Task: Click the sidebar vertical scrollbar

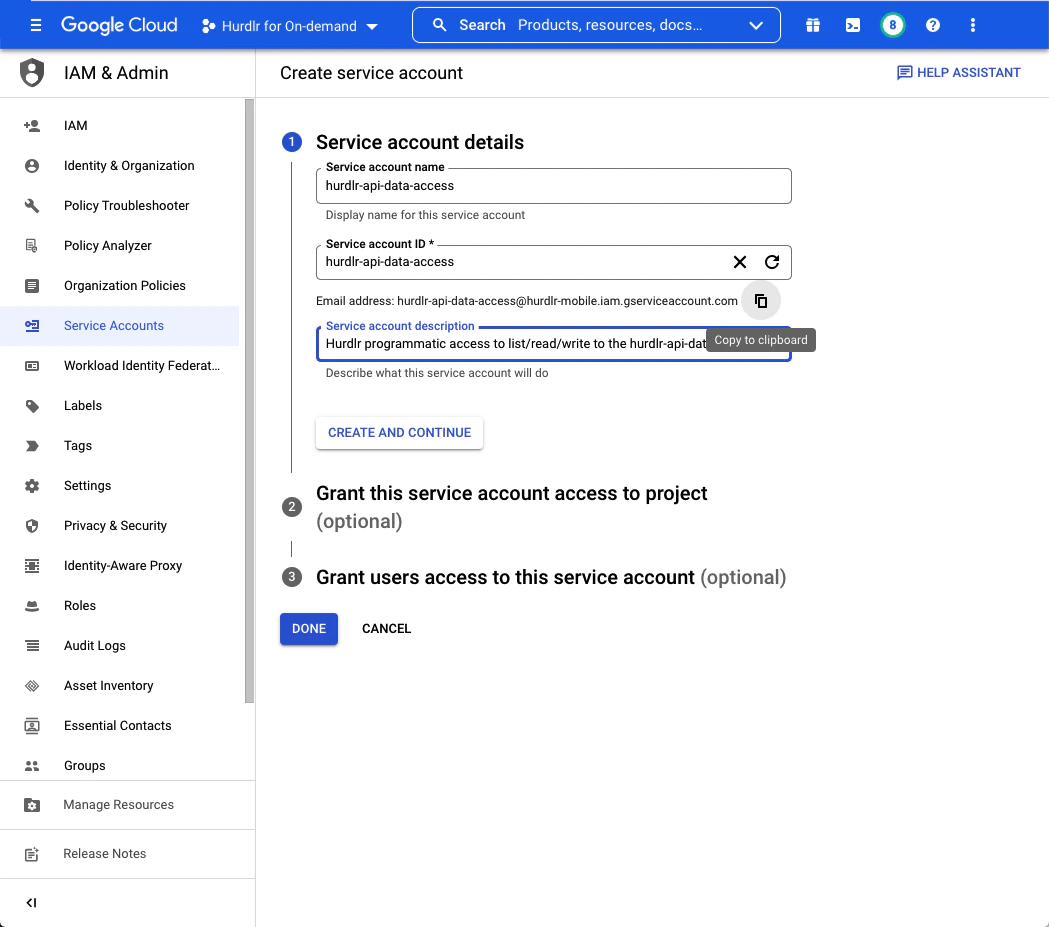Action: click(x=250, y=401)
